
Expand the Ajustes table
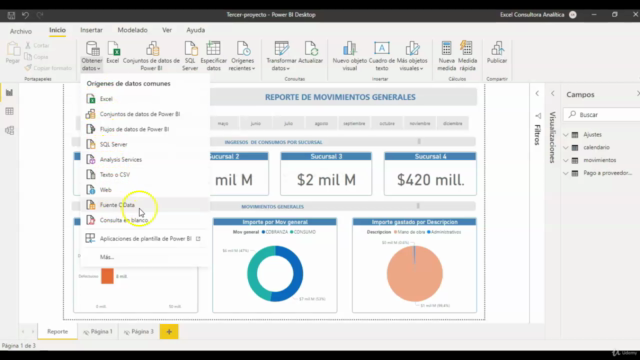(566, 134)
